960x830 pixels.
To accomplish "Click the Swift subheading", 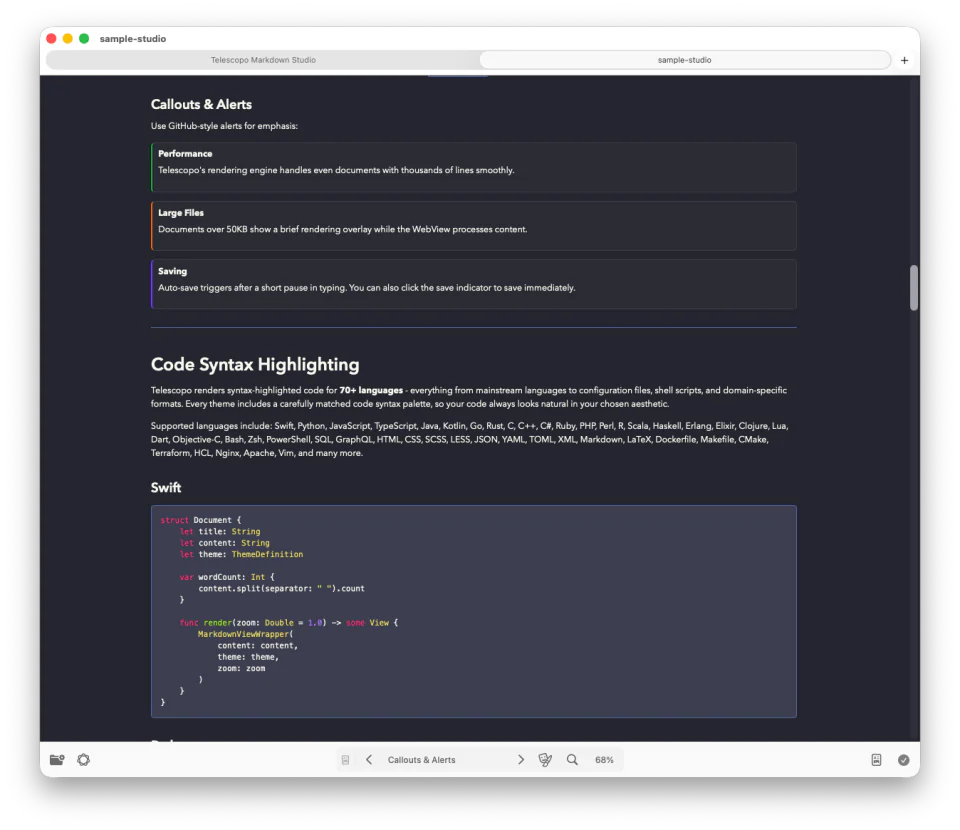I will click(x=166, y=488).
